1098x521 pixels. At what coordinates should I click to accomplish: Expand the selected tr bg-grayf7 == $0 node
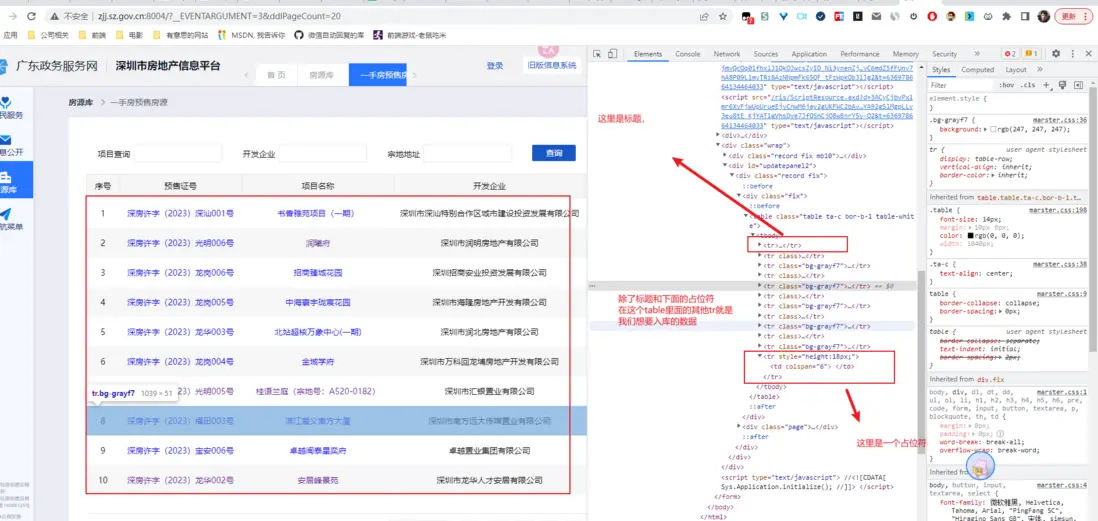pos(760,286)
